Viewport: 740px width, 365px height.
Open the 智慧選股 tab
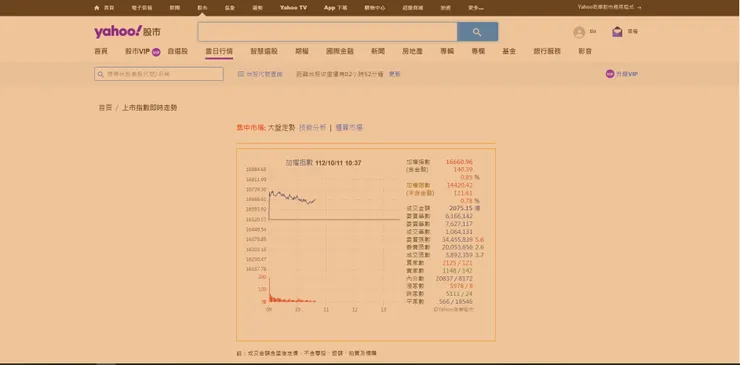click(264, 51)
